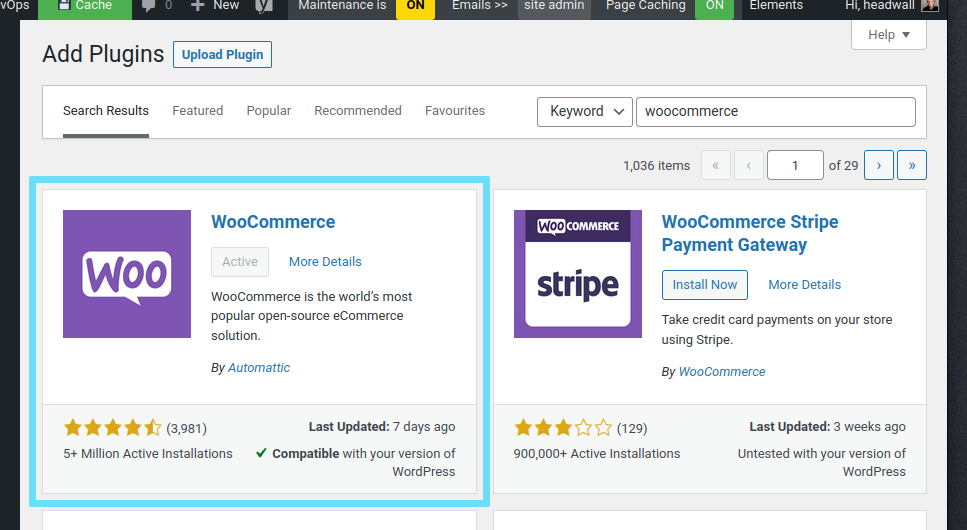
Task: Click the Compatible checkmark icon
Action: click(x=261, y=453)
